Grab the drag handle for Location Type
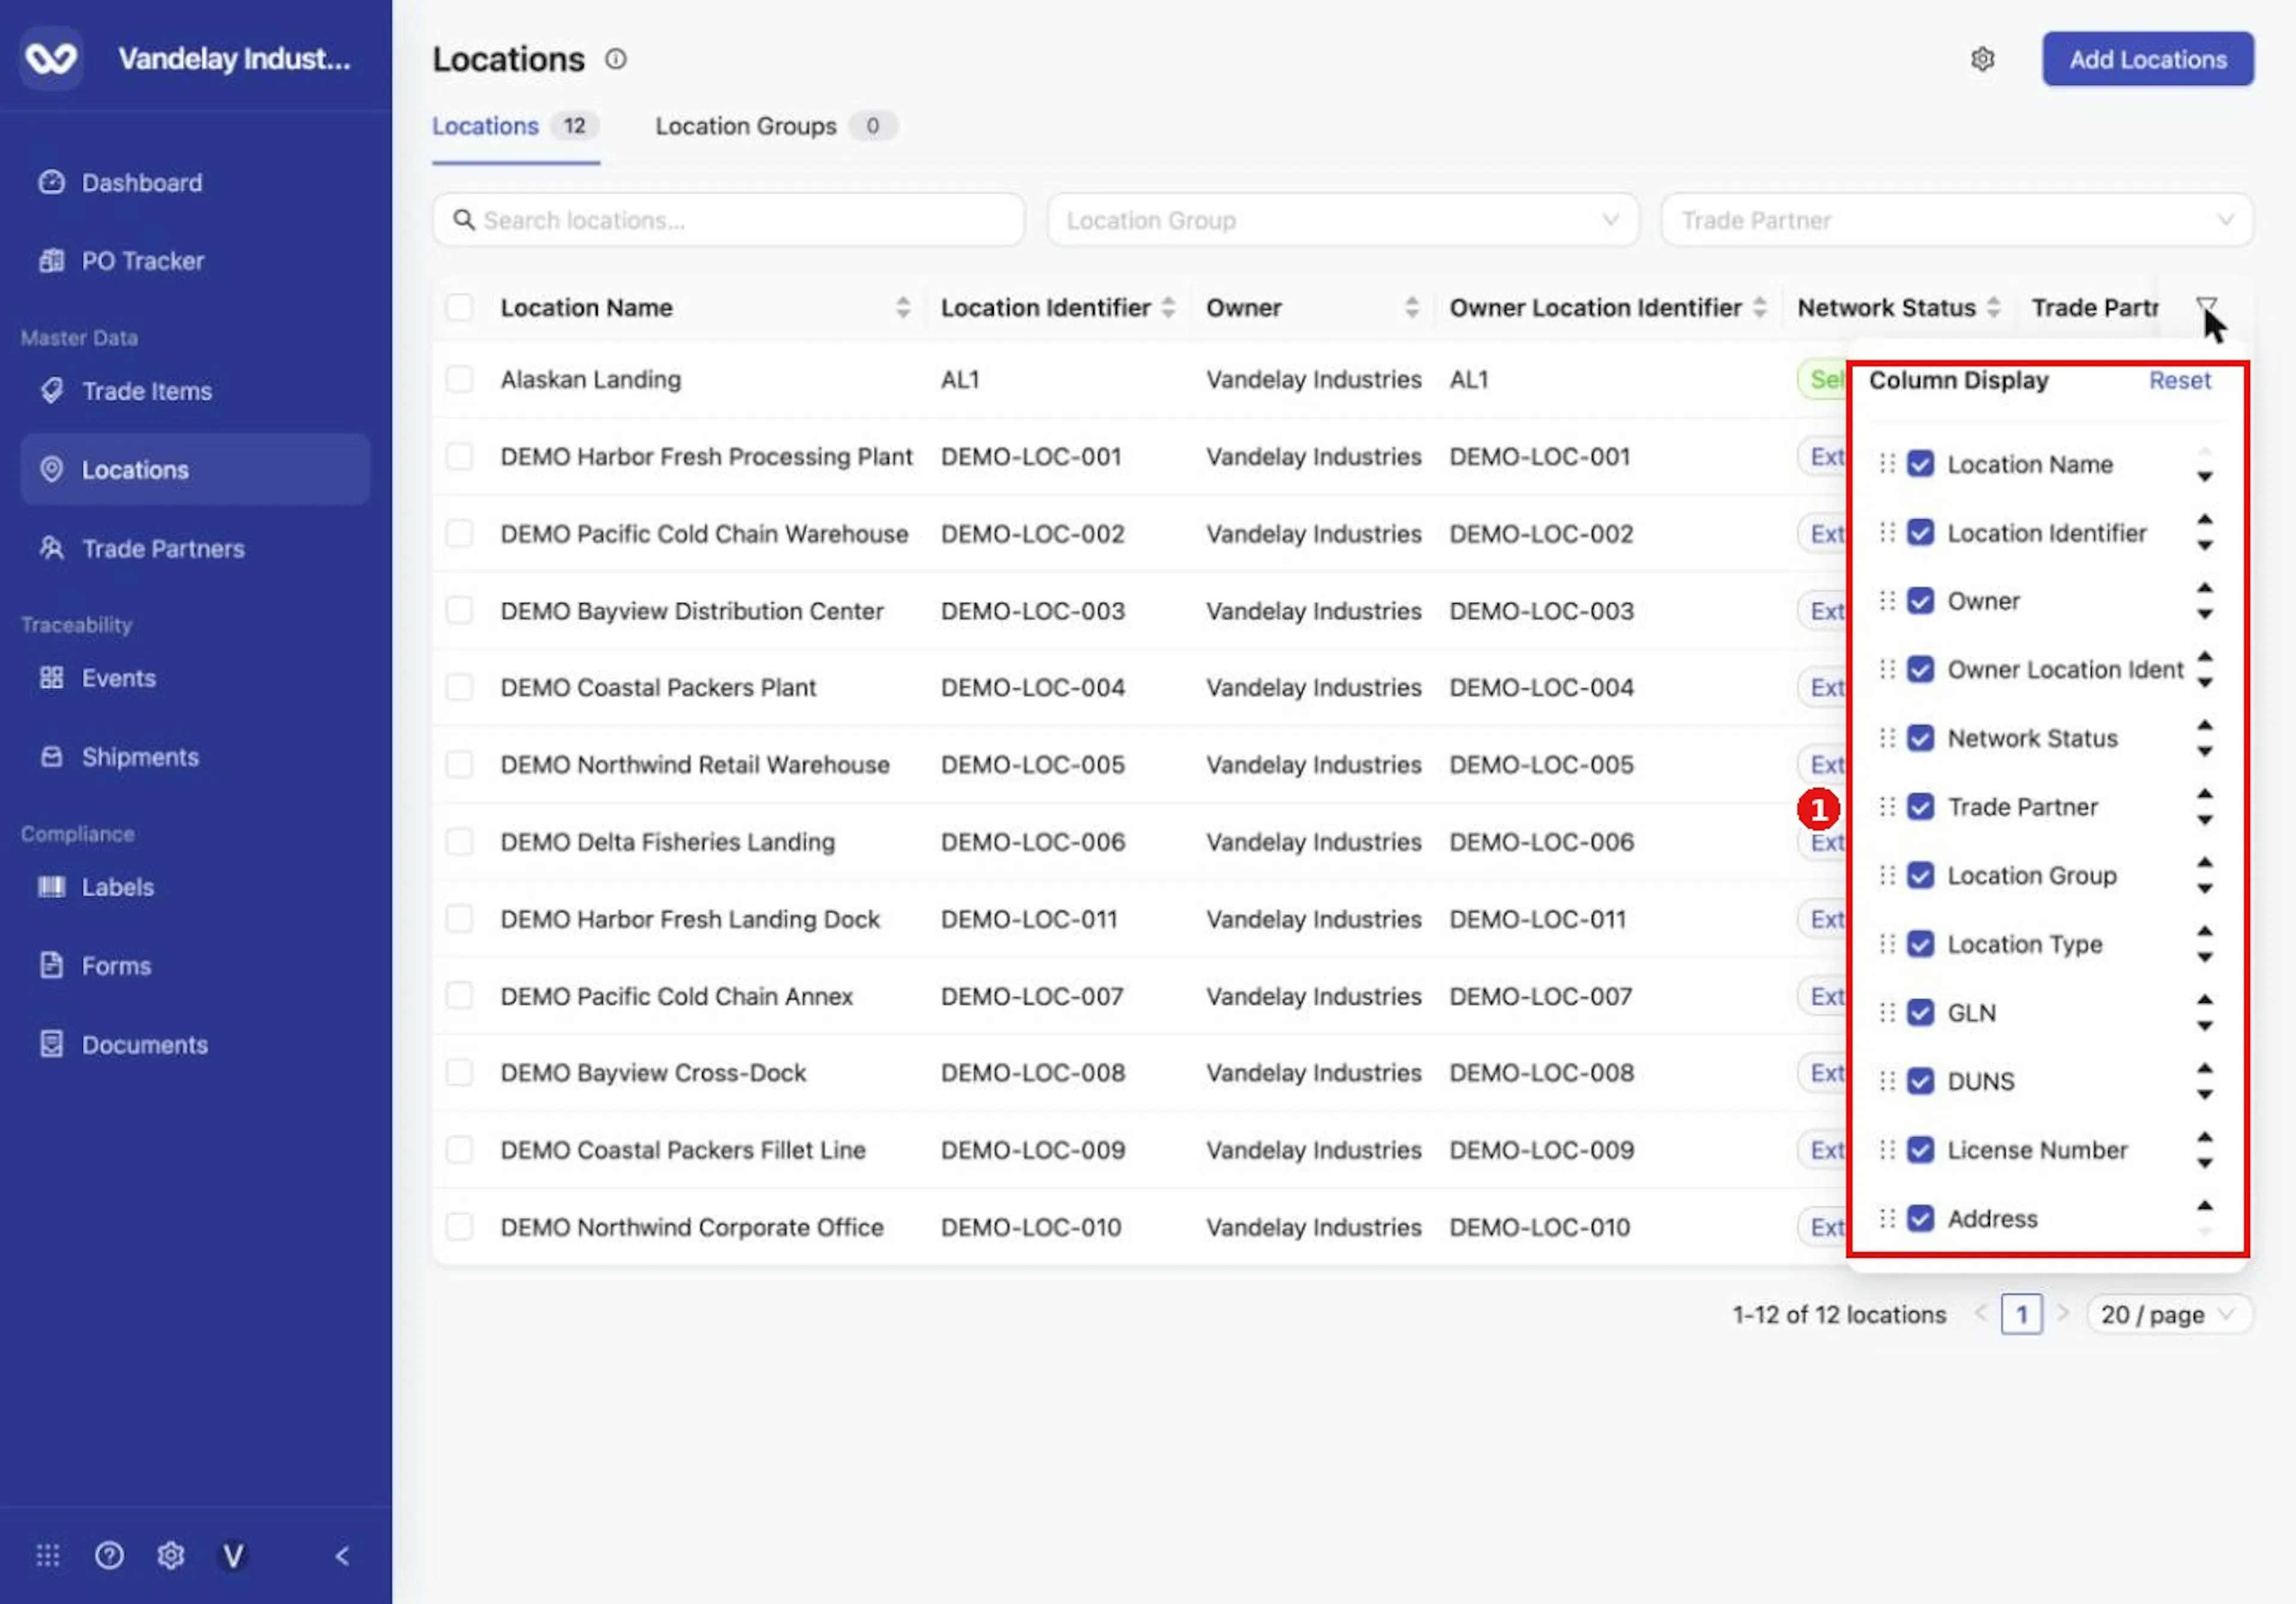 pyautogui.click(x=1886, y=944)
